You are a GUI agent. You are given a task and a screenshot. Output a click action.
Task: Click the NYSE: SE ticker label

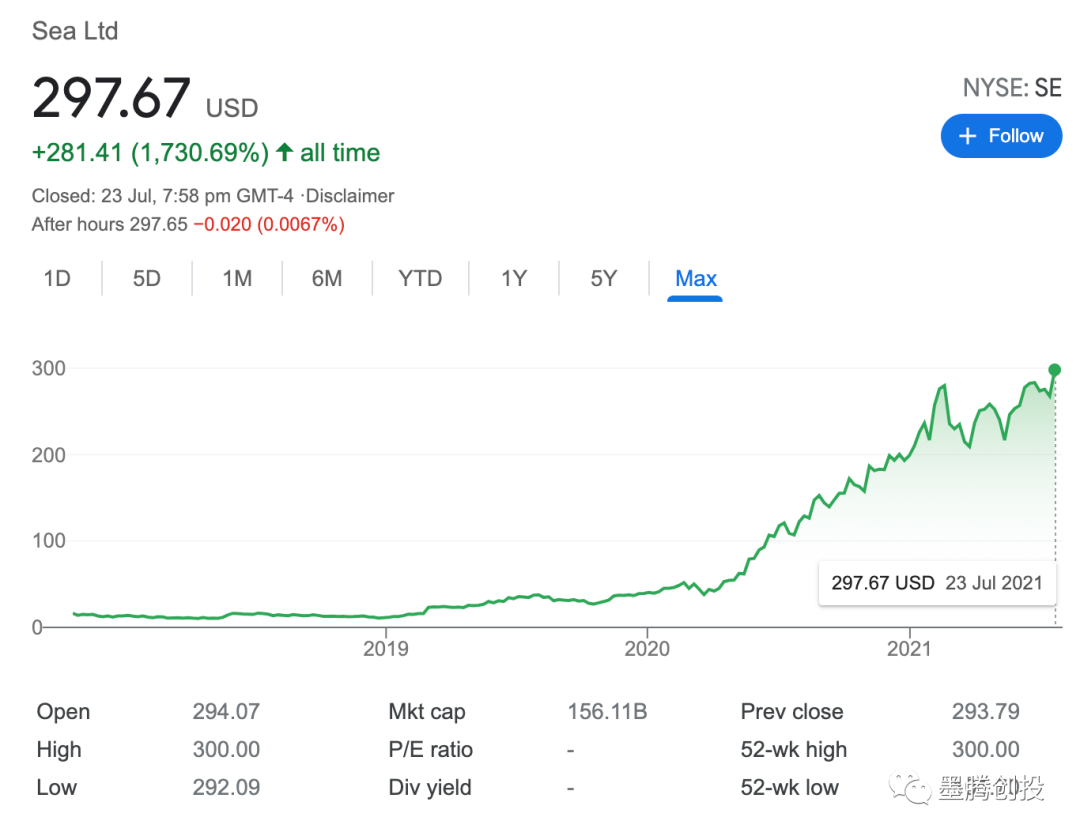tap(1011, 88)
